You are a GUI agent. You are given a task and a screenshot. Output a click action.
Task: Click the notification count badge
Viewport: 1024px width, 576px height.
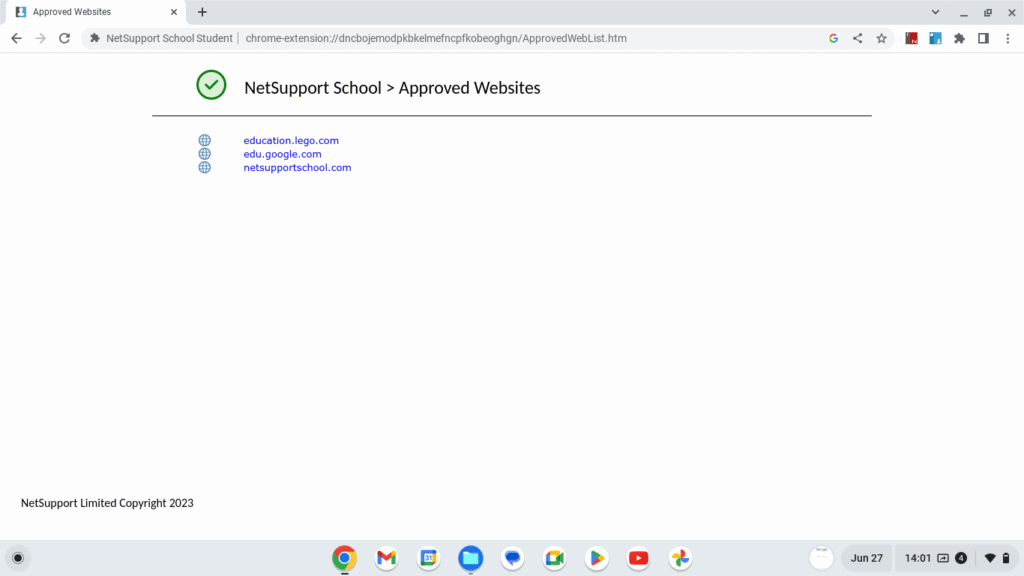click(961, 558)
